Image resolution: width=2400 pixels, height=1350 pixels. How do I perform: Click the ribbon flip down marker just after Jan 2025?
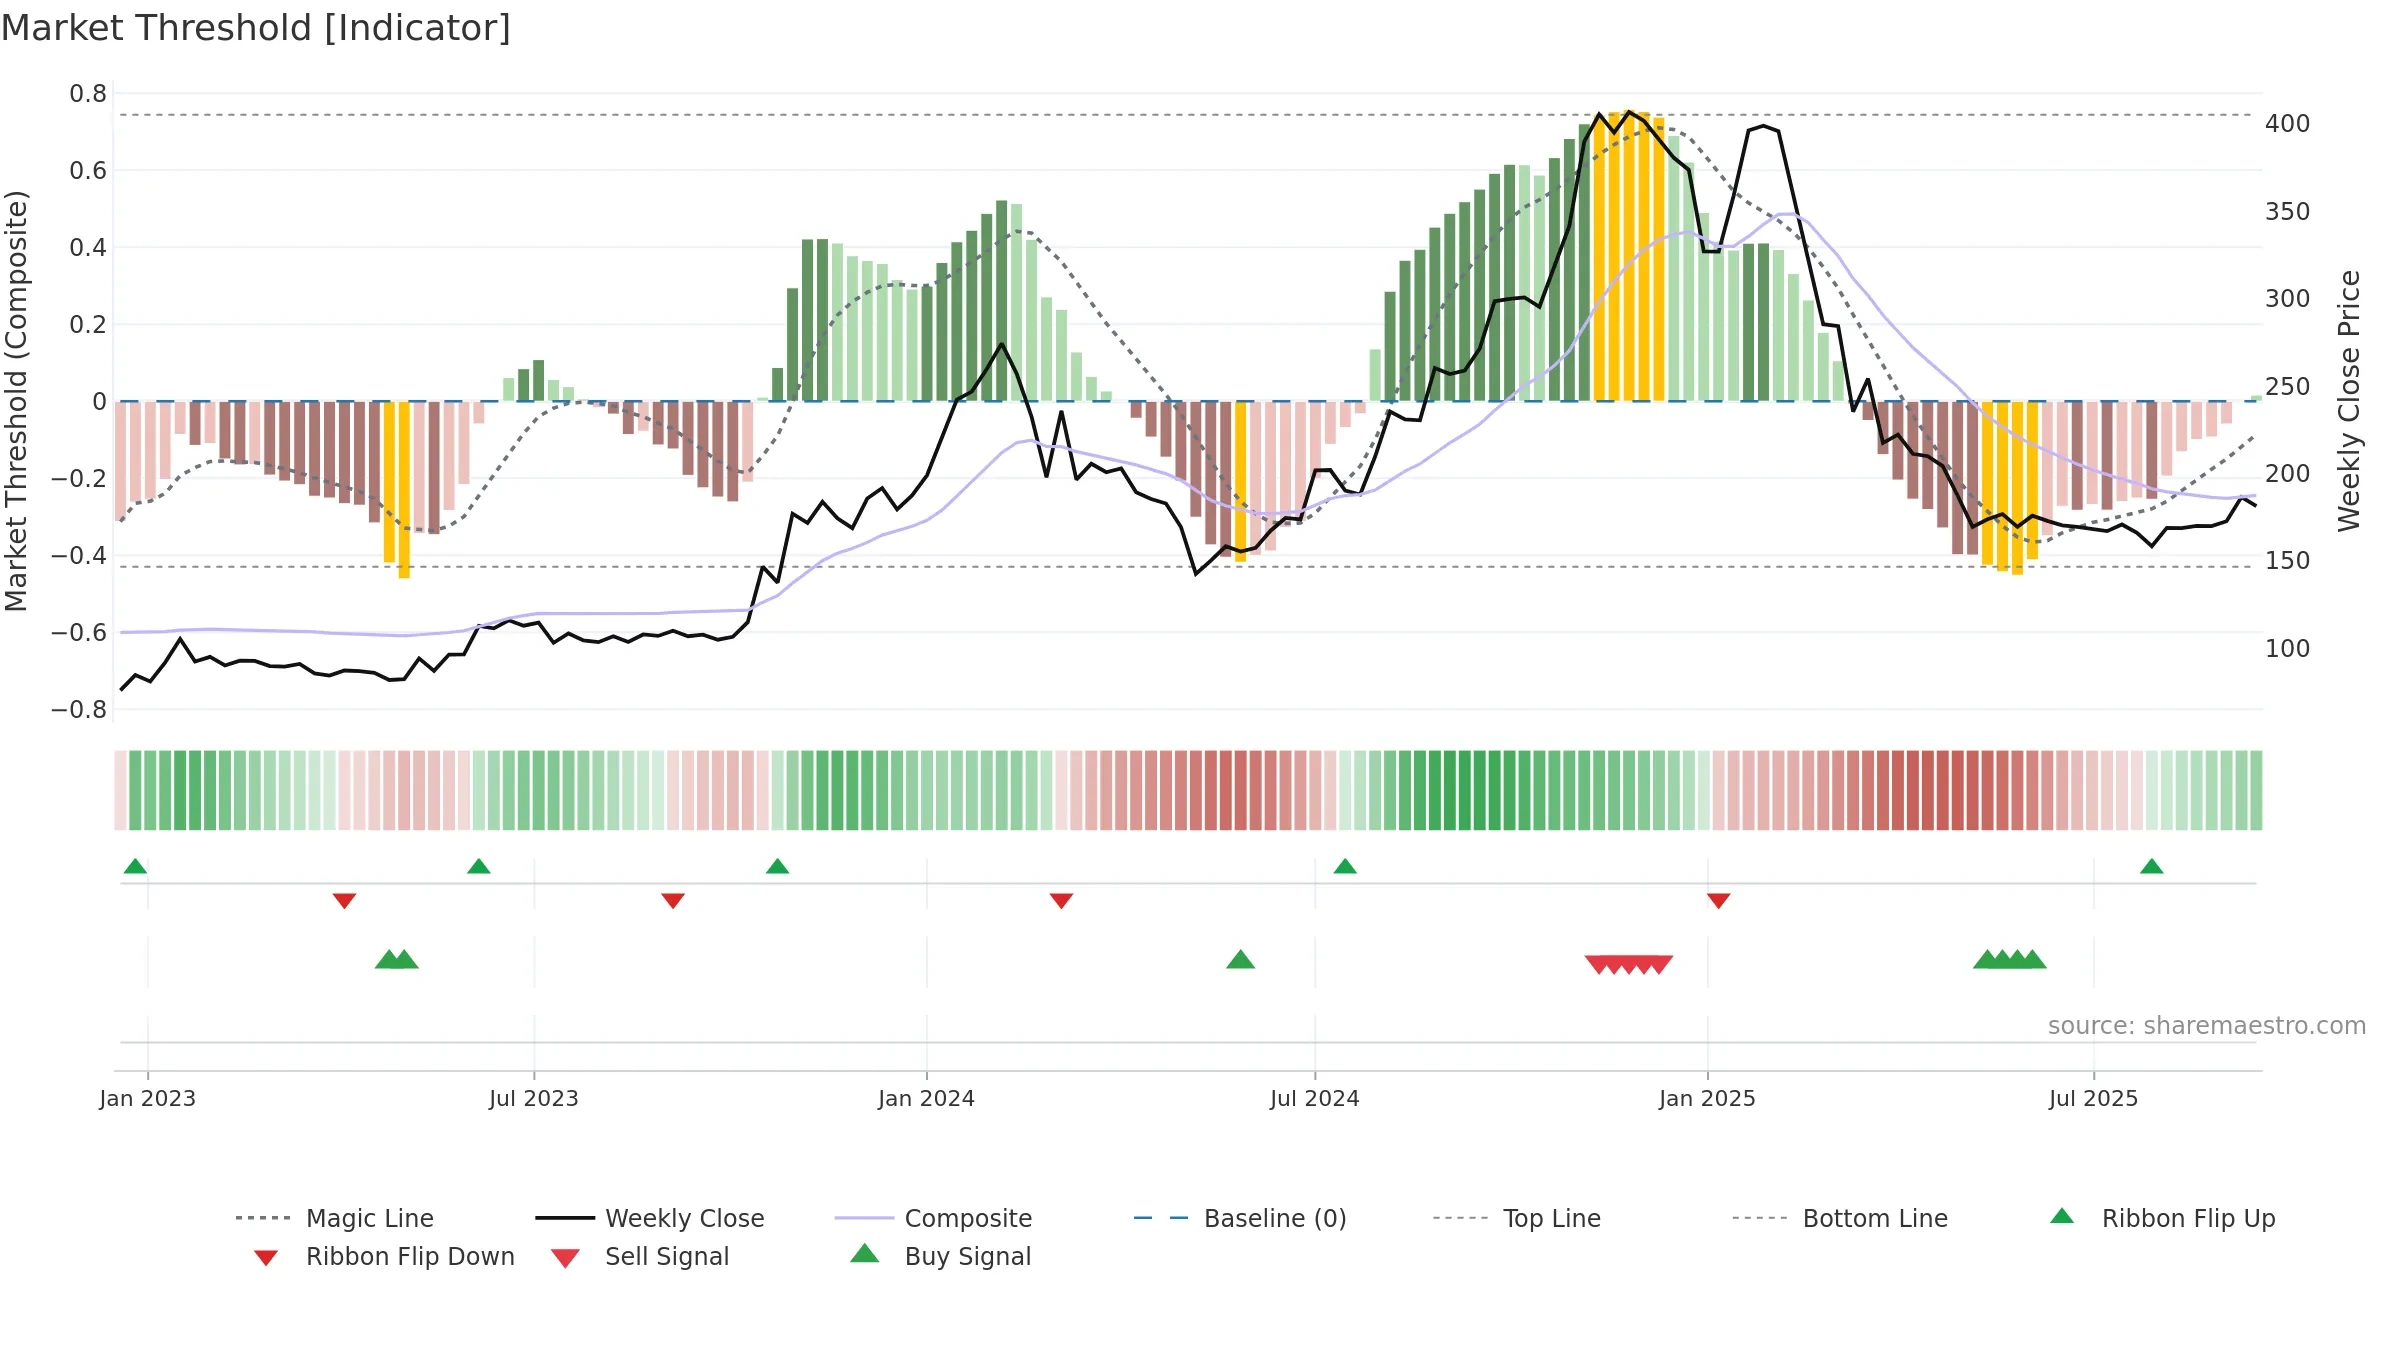tap(1718, 901)
